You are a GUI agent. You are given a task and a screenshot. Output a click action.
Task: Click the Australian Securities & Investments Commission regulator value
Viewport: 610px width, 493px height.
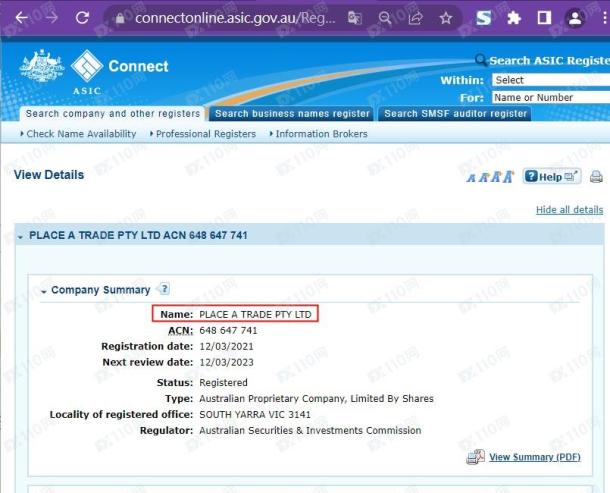[310, 430]
